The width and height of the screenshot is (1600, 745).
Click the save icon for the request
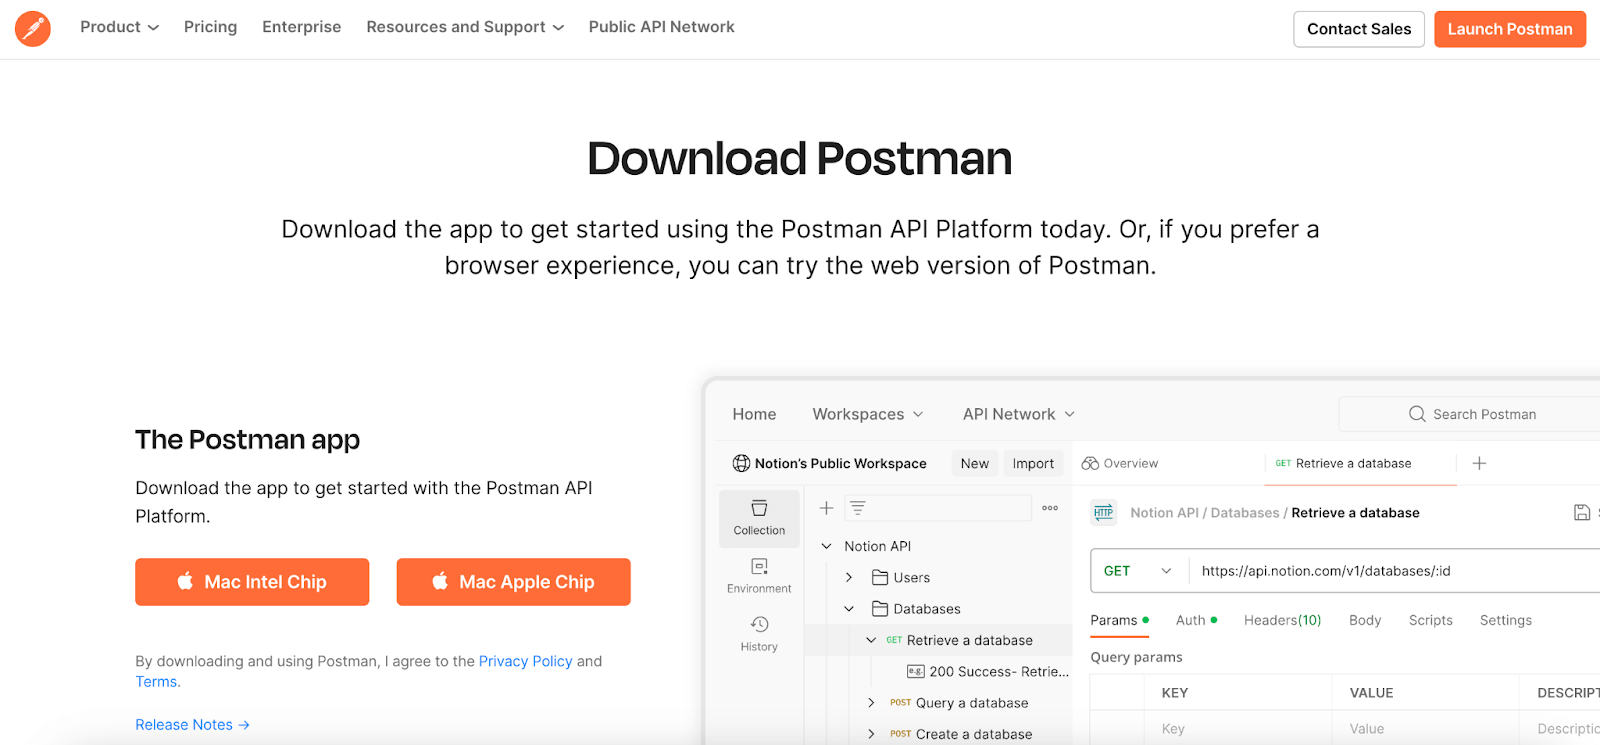[1582, 513]
